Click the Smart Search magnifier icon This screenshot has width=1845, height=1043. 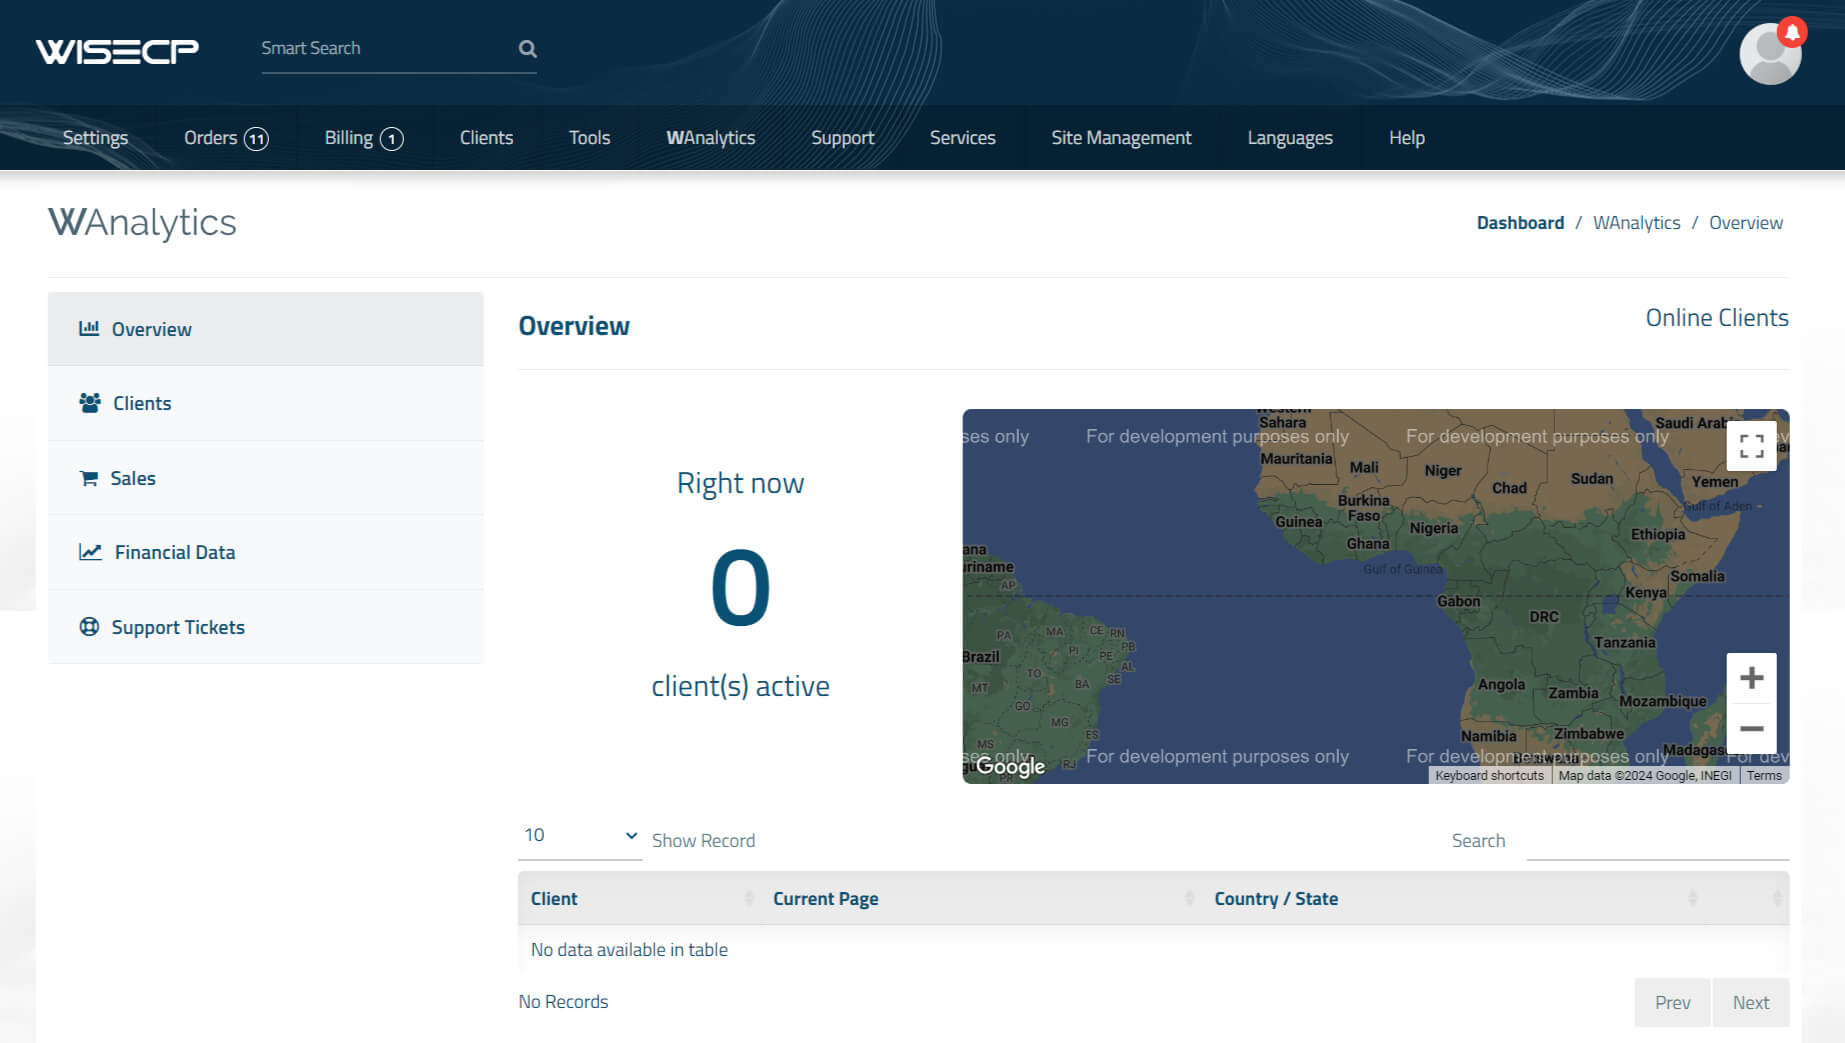point(527,49)
